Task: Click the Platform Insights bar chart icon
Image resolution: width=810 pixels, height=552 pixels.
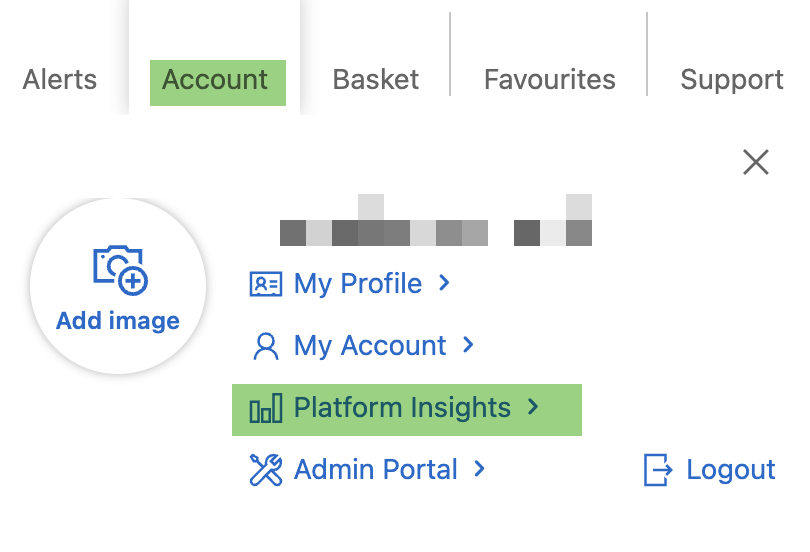Action: pos(266,409)
